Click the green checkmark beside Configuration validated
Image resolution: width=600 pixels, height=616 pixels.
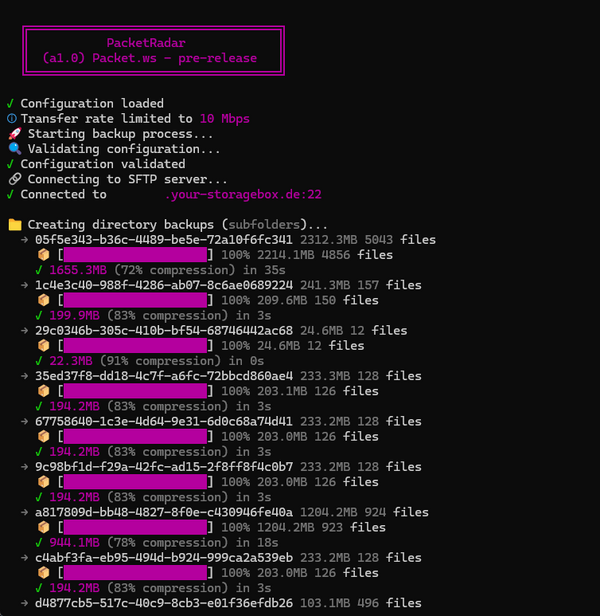point(11,164)
